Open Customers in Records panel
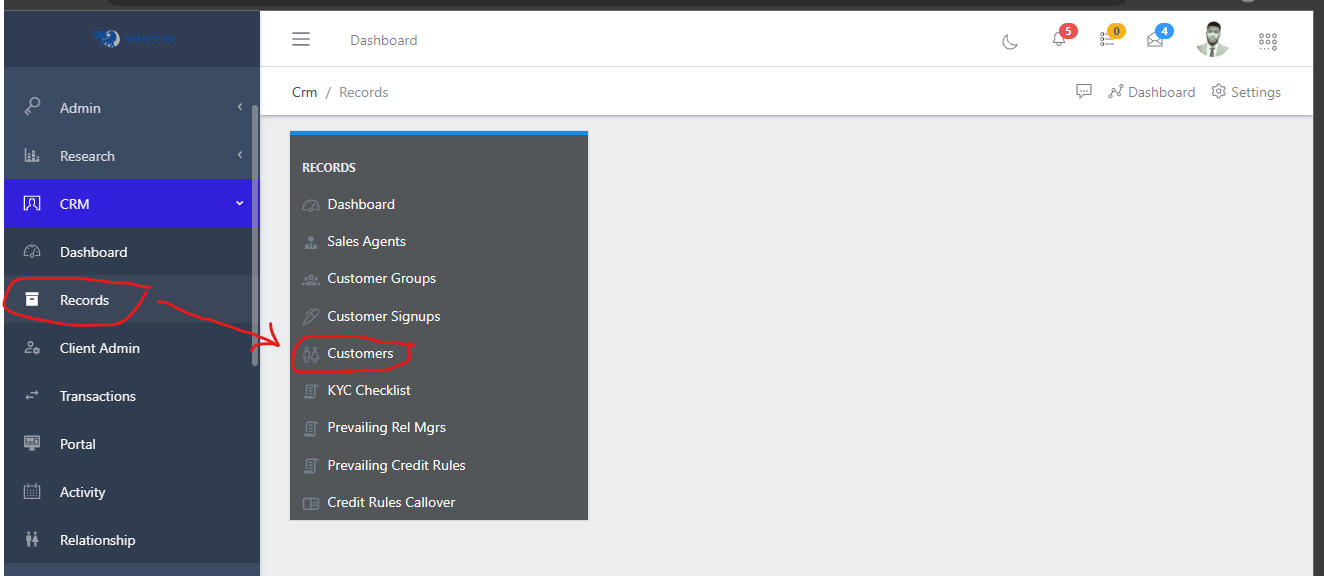 (360, 353)
